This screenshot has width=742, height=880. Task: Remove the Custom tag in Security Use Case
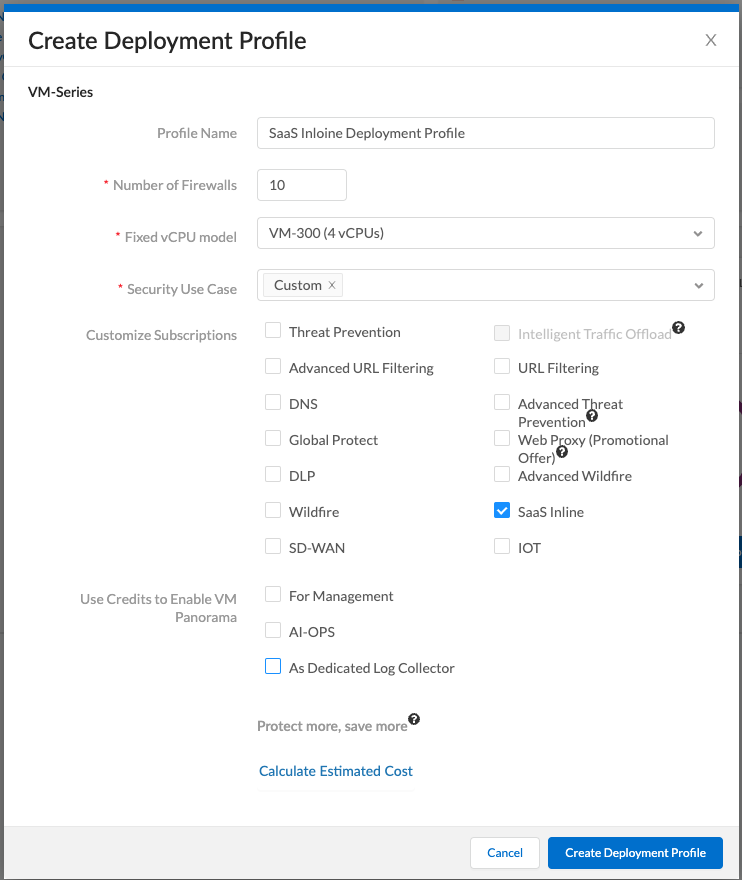tap(331, 285)
